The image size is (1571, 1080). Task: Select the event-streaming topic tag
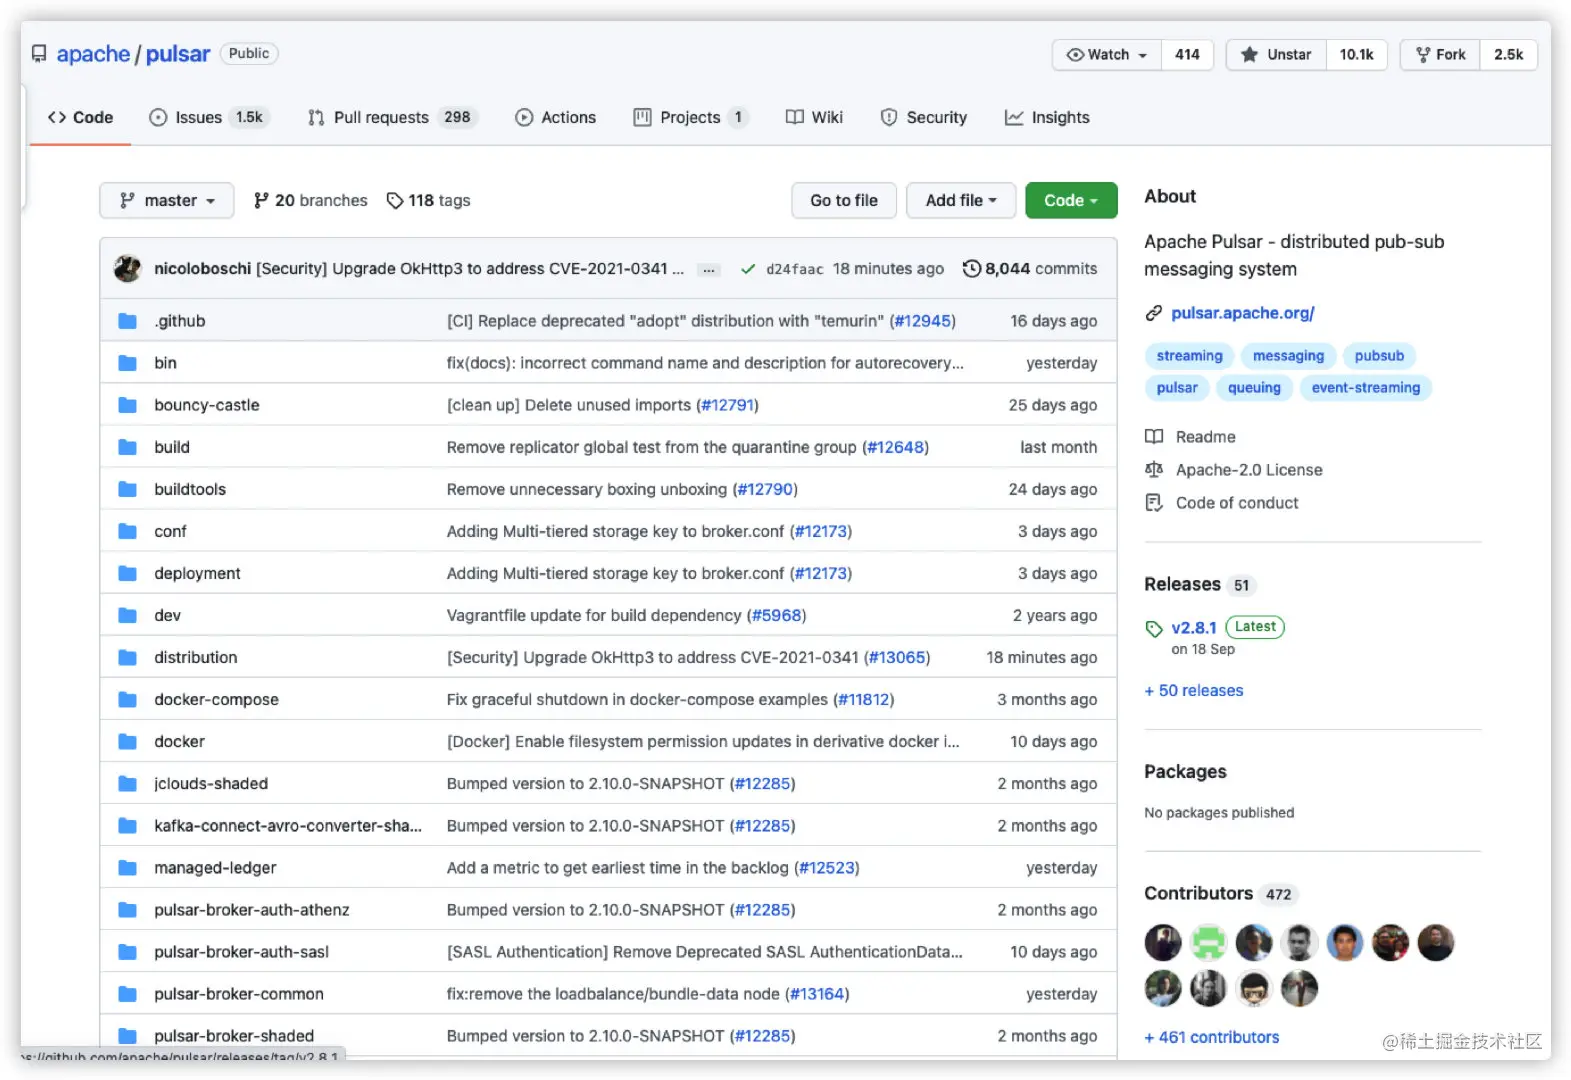click(1366, 388)
